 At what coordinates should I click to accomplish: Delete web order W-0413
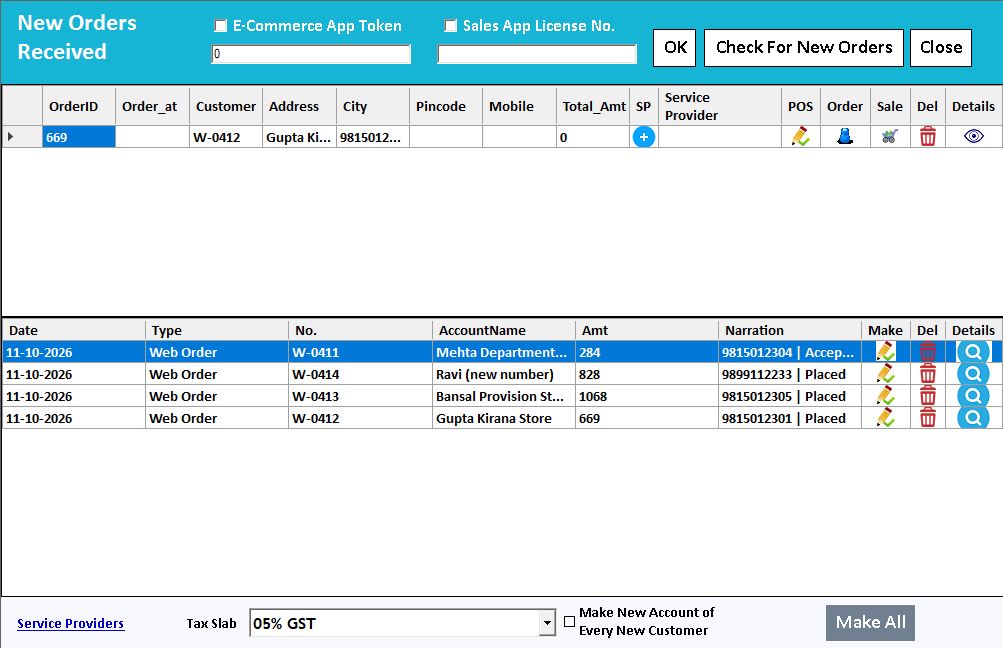[928, 396]
